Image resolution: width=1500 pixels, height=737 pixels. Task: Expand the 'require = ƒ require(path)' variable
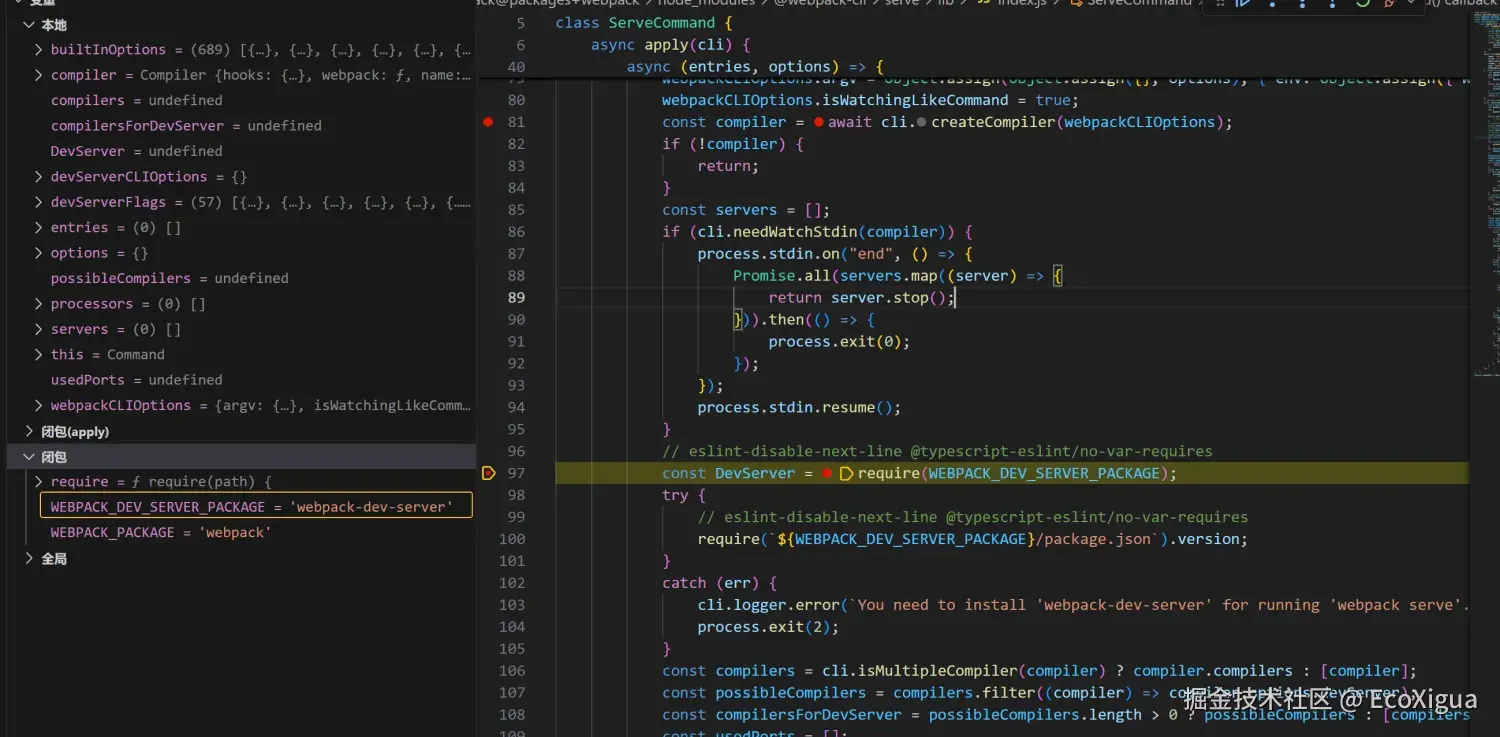point(38,482)
